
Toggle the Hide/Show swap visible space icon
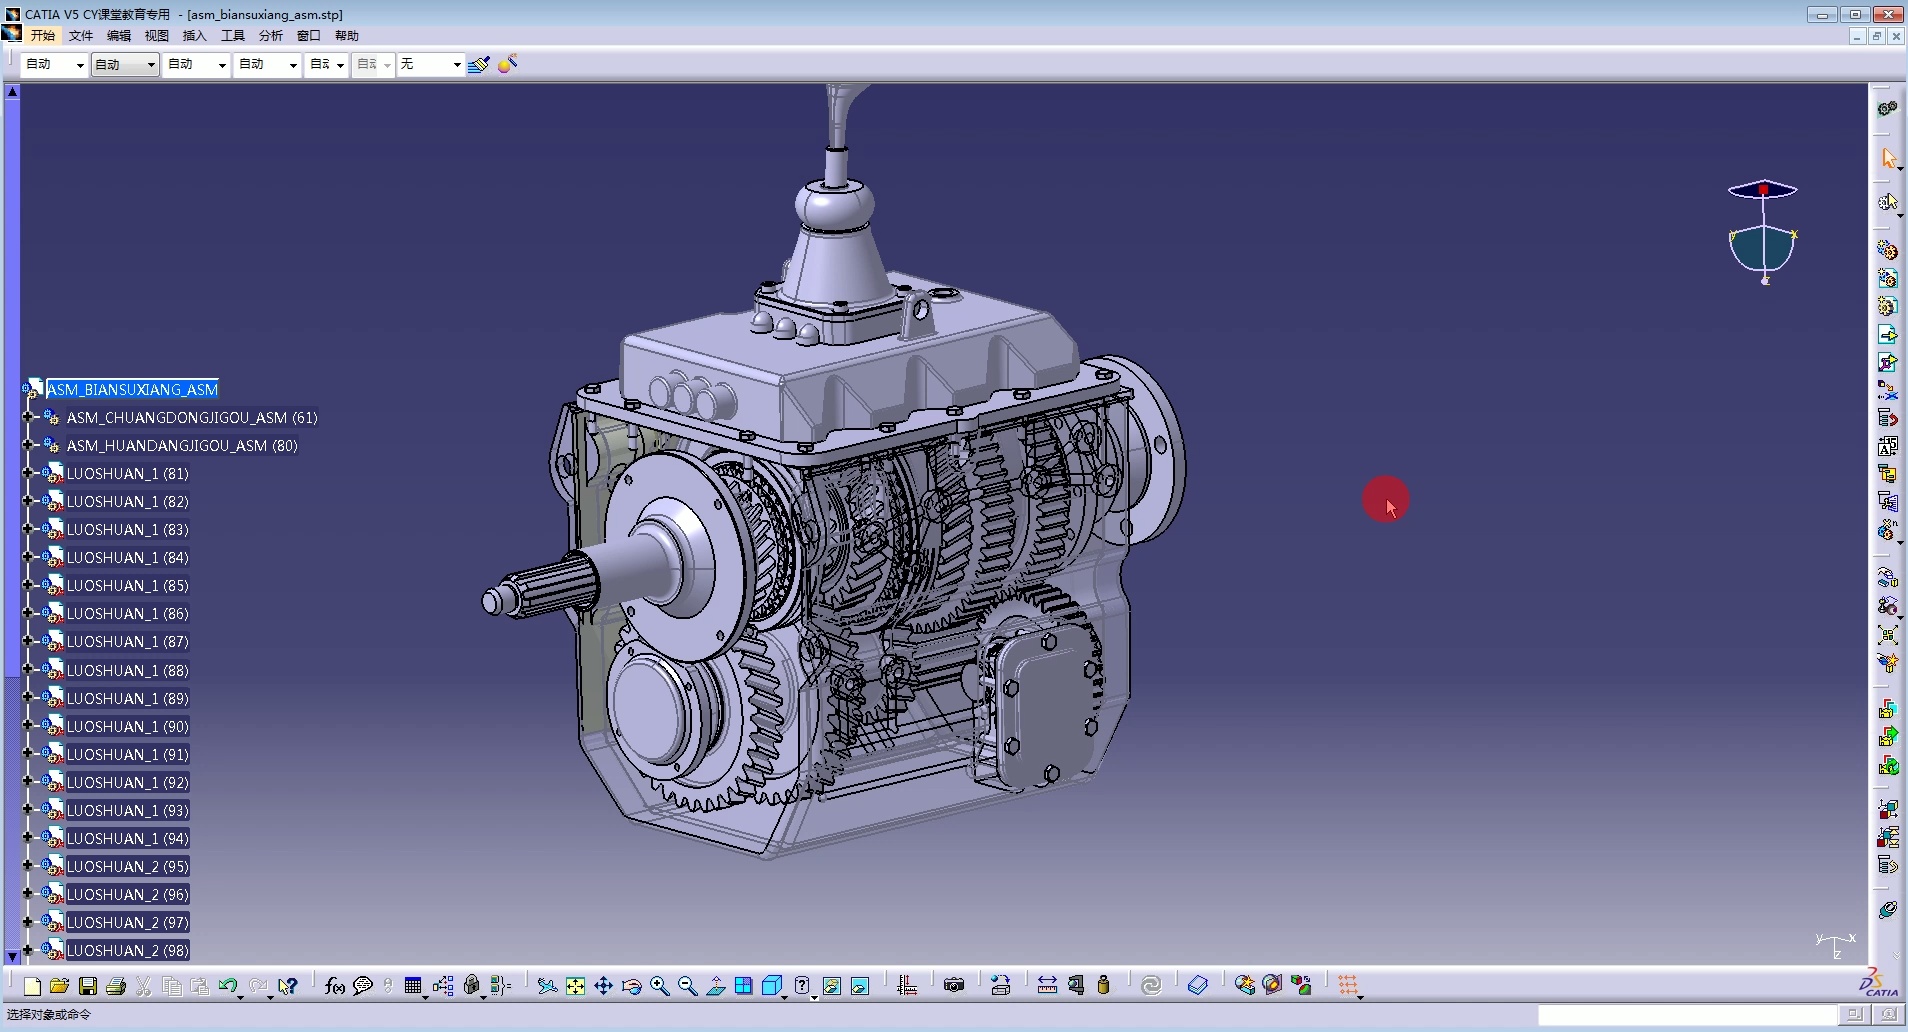tap(859, 986)
